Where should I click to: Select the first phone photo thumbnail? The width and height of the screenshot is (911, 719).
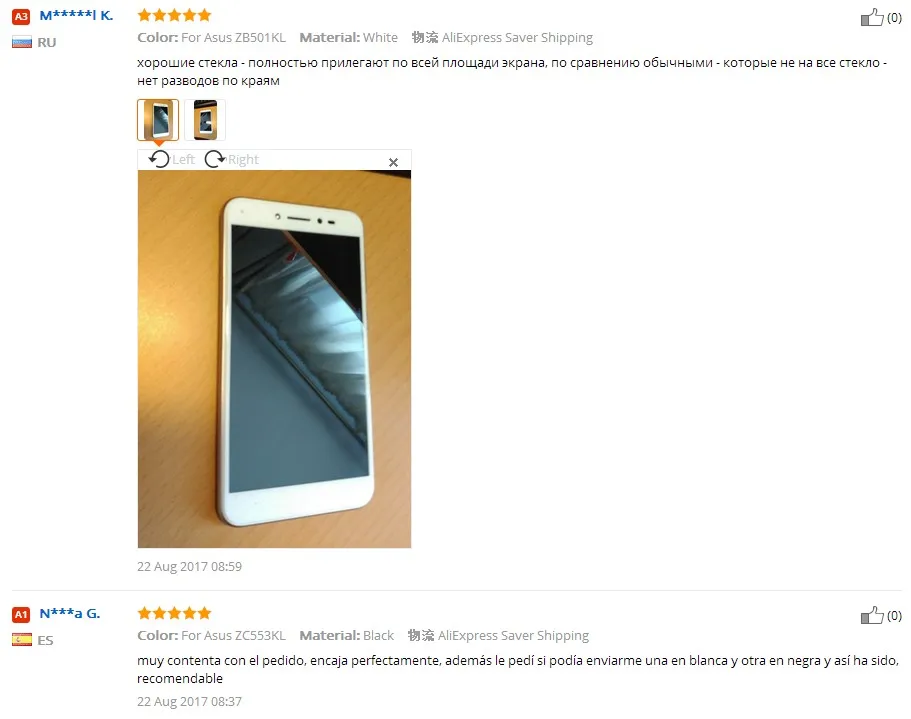click(x=158, y=120)
